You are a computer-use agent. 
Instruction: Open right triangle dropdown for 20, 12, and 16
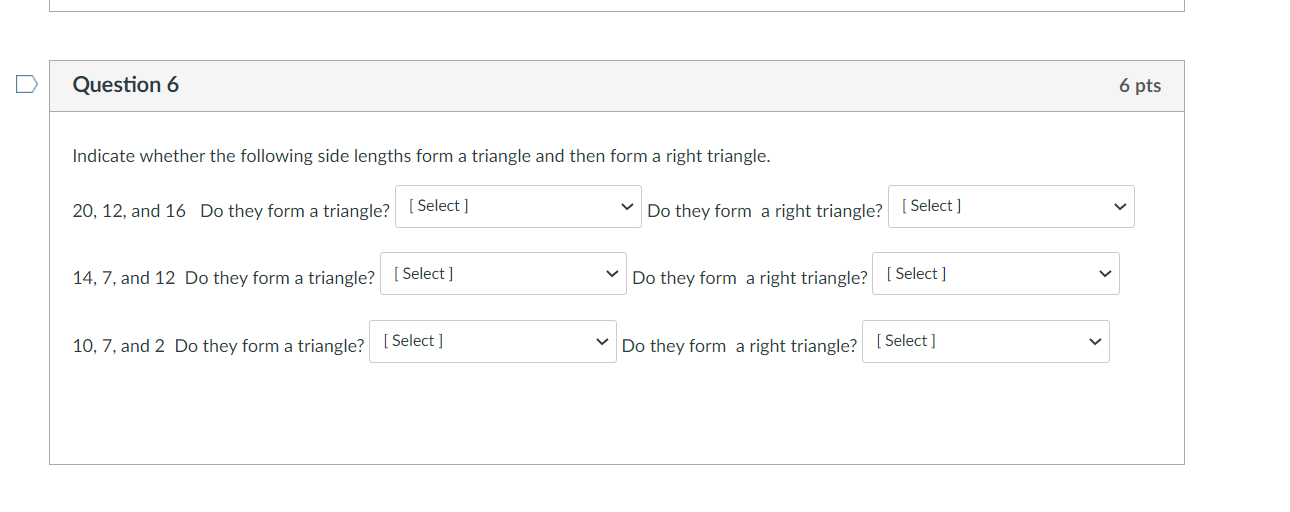(1010, 207)
